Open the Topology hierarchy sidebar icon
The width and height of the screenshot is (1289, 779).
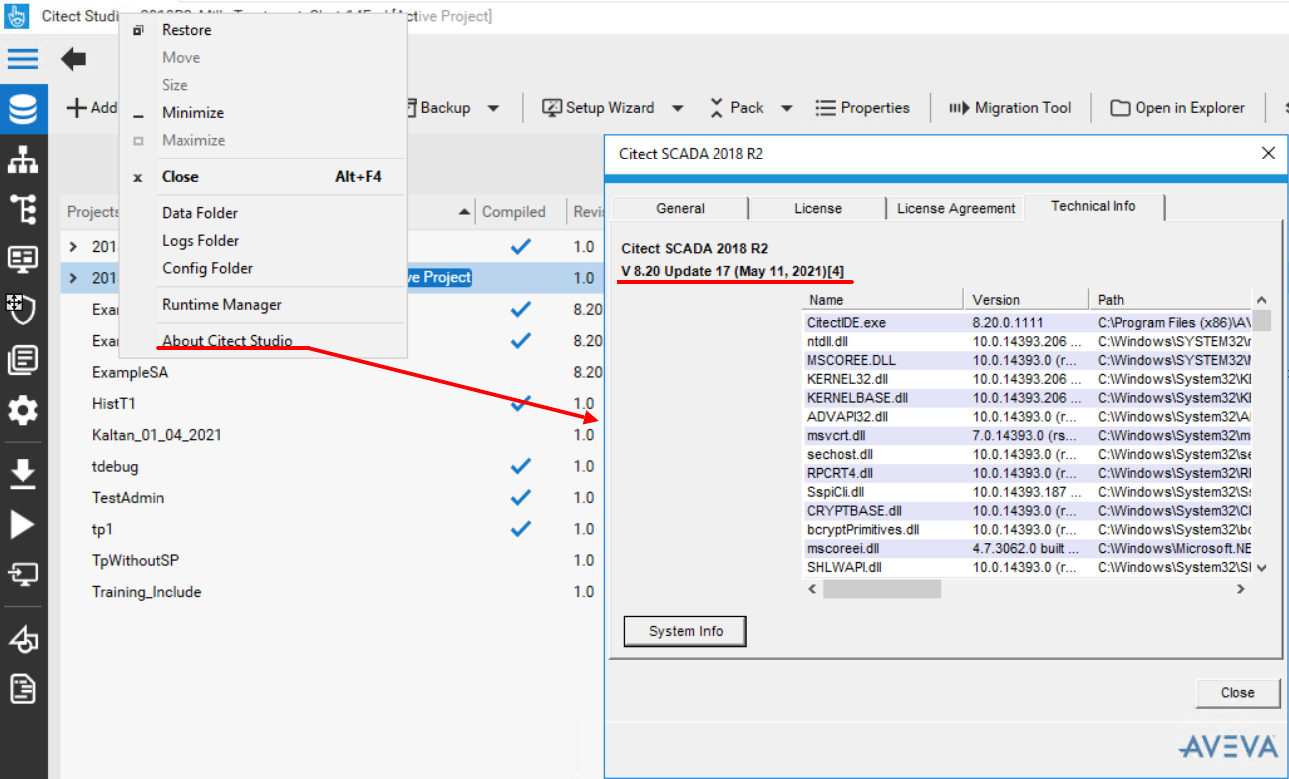tap(23, 159)
